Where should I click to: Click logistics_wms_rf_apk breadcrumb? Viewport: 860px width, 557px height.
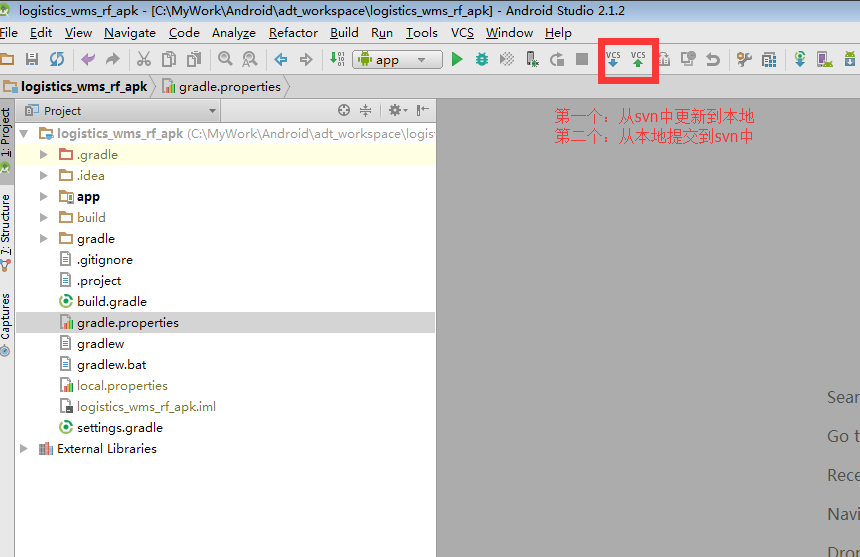77,87
